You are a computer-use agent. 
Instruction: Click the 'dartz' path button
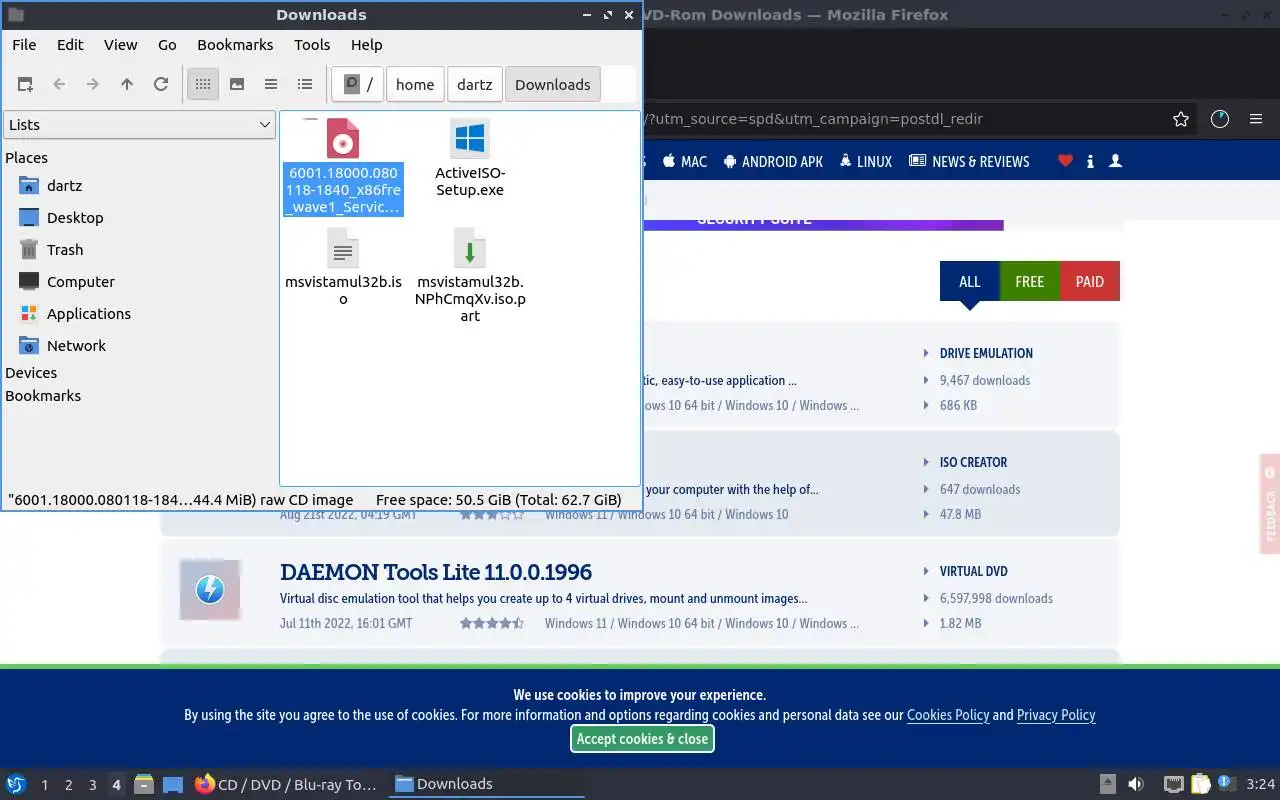point(475,85)
